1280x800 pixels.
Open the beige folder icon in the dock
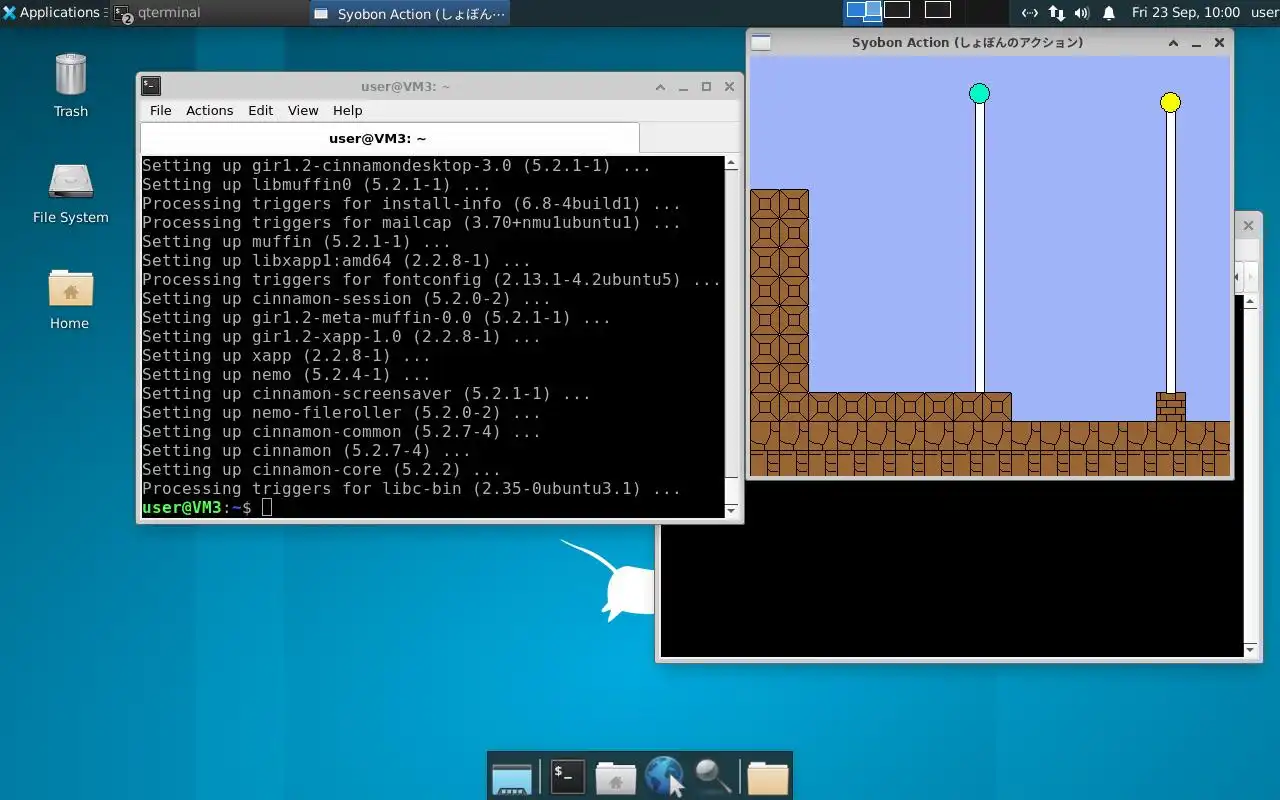tap(768, 777)
